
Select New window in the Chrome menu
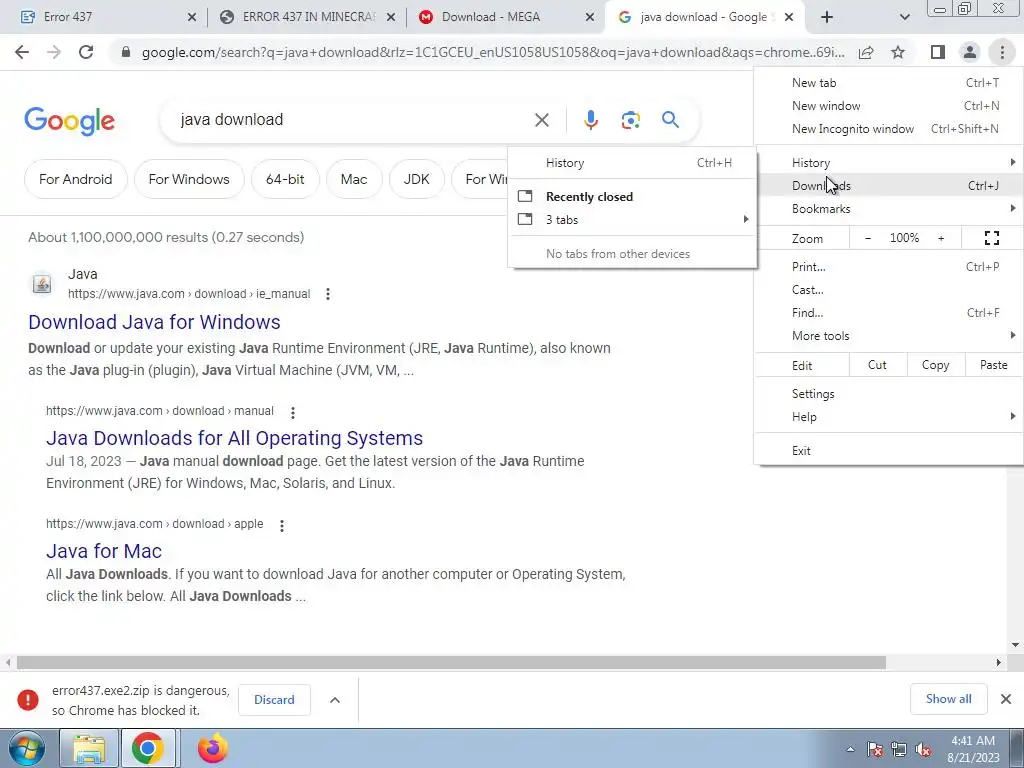click(x=889, y=106)
